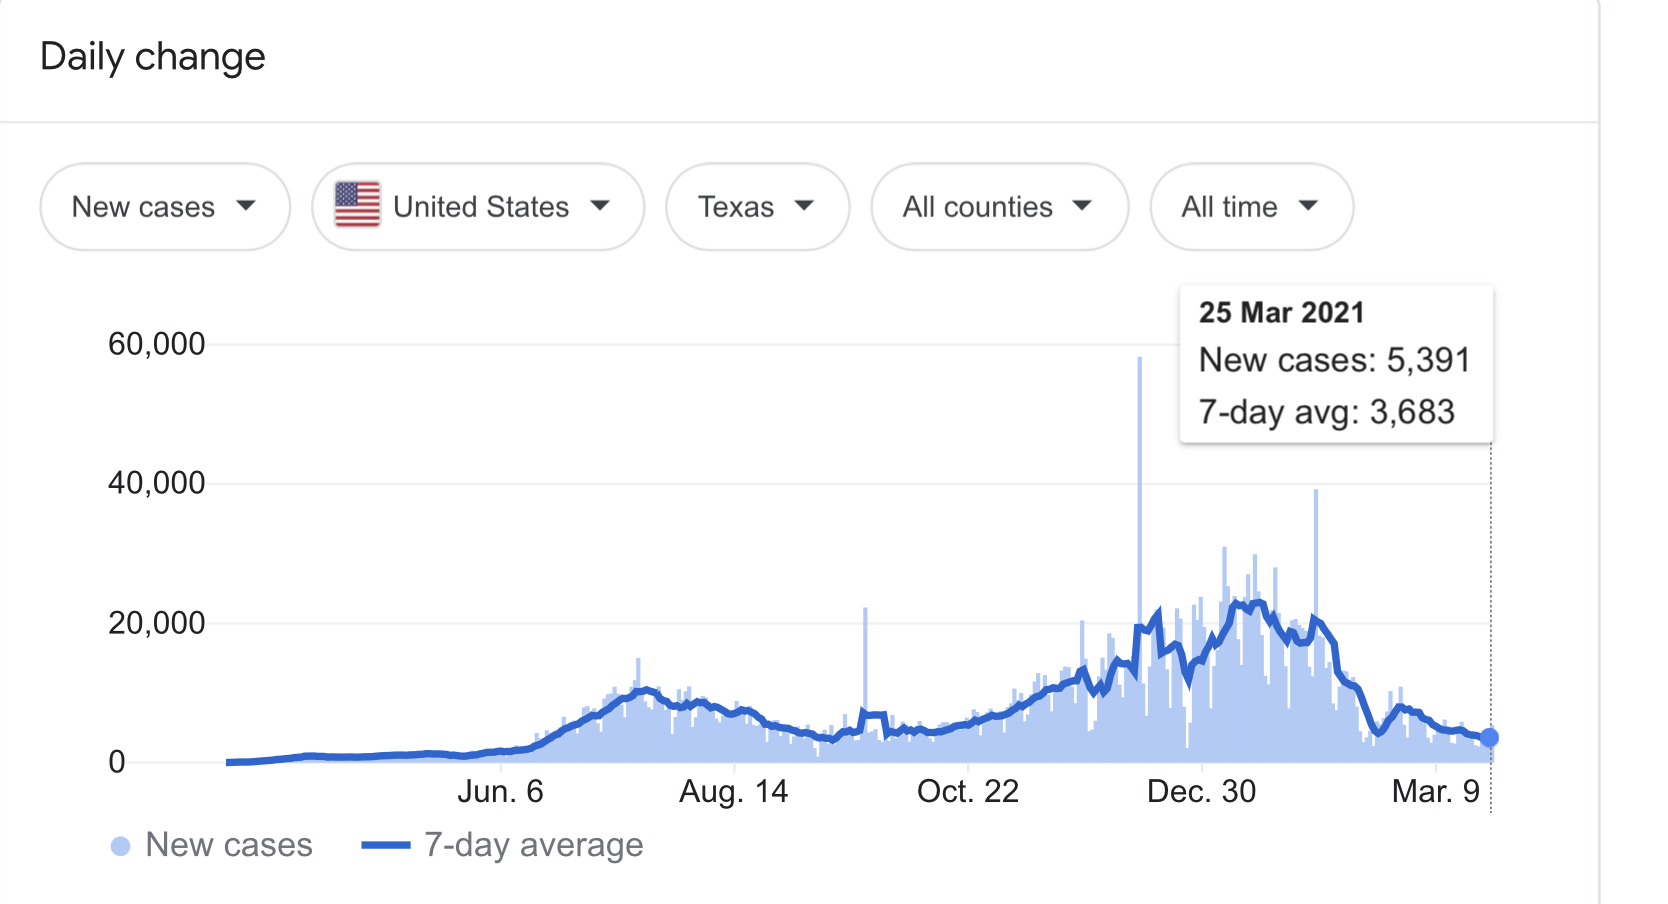Click the Dec. 30 date axis label

pos(1201,791)
